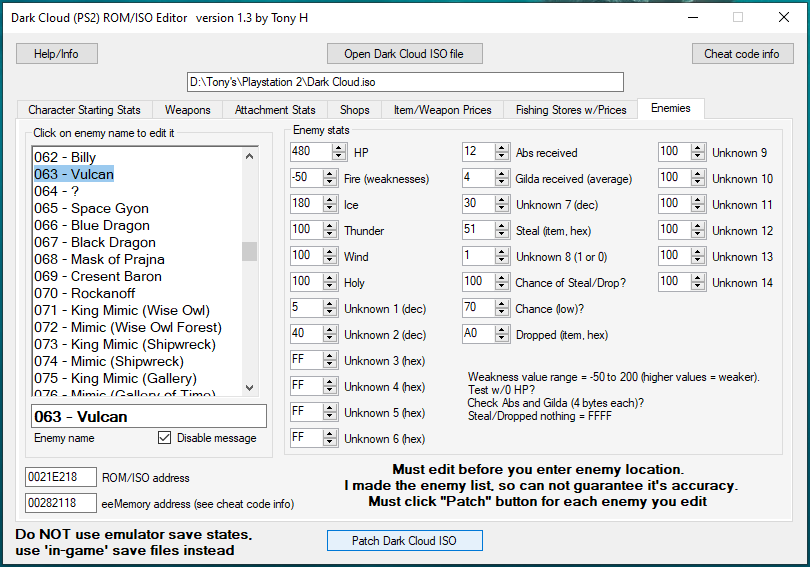Increase Abs received with spinner up arrow
The height and width of the screenshot is (567, 810).
503,149
